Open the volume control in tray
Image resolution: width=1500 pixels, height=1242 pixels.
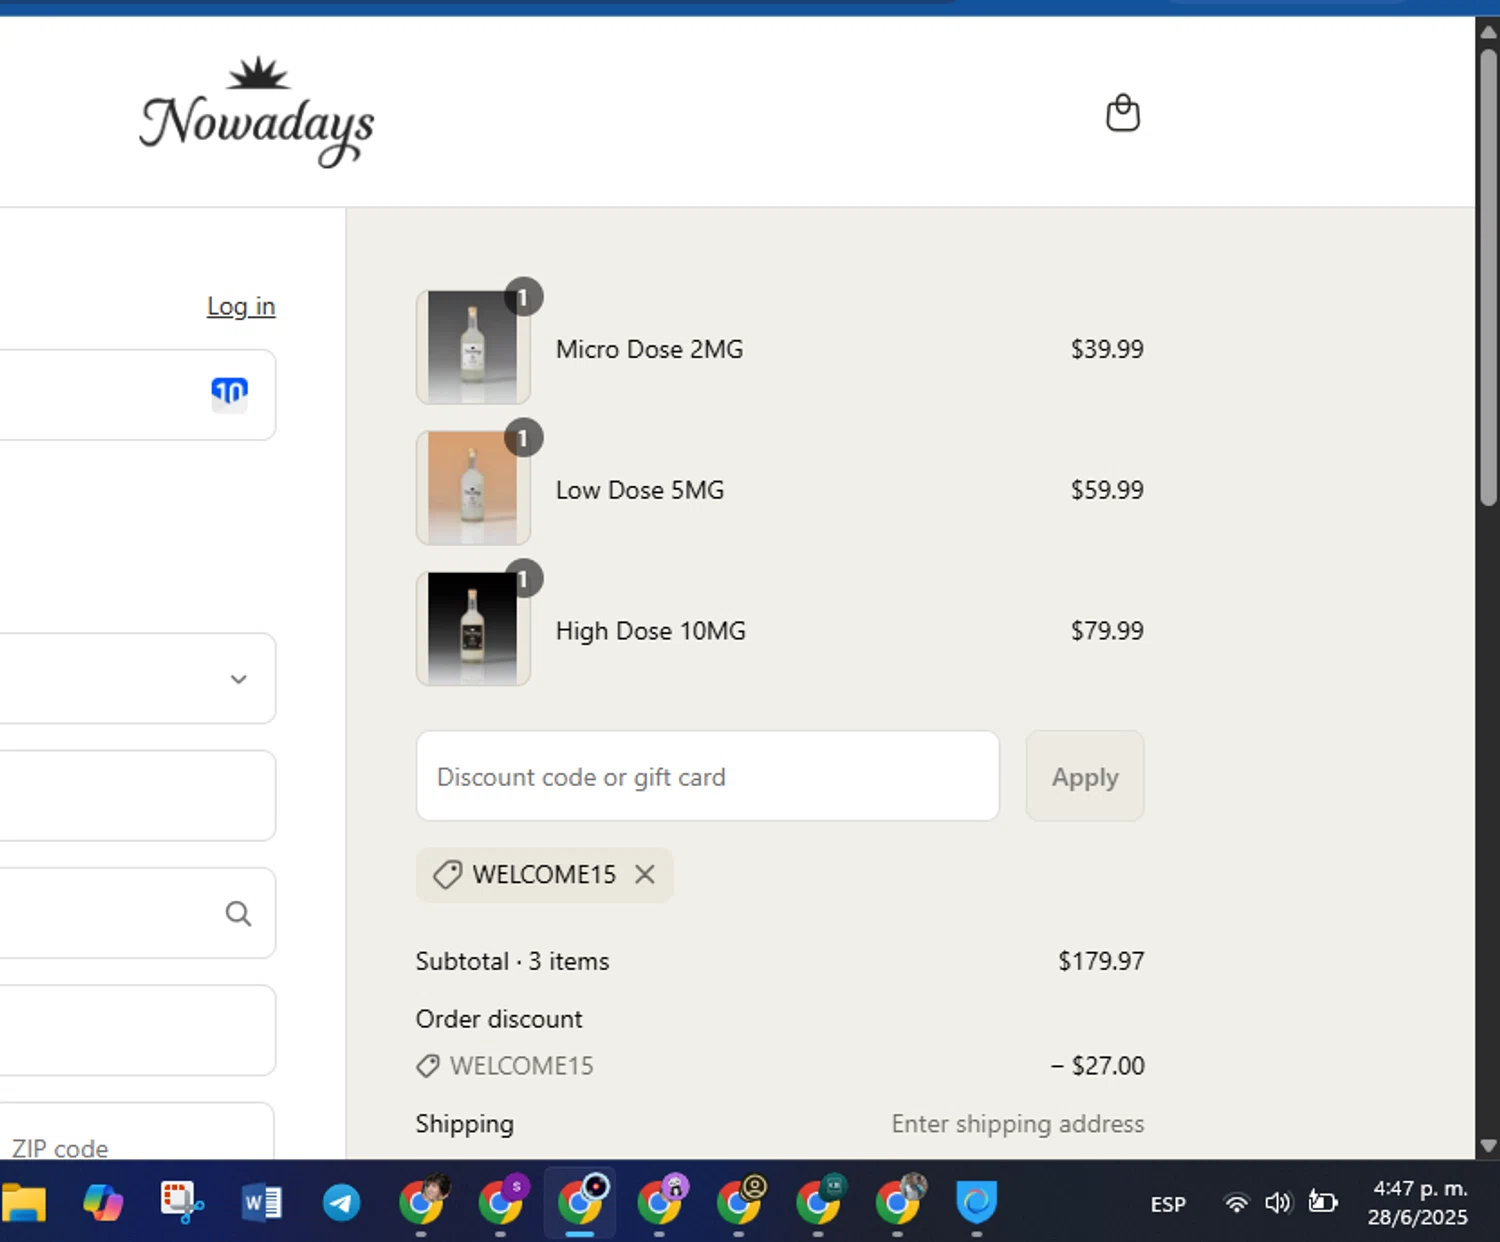click(x=1278, y=1203)
